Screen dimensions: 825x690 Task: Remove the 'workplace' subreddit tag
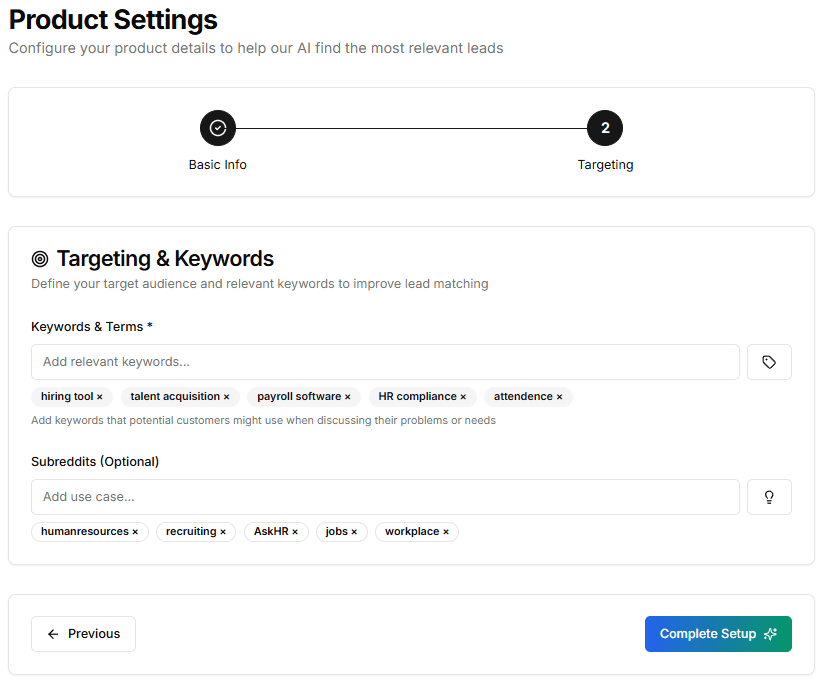click(446, 532)
